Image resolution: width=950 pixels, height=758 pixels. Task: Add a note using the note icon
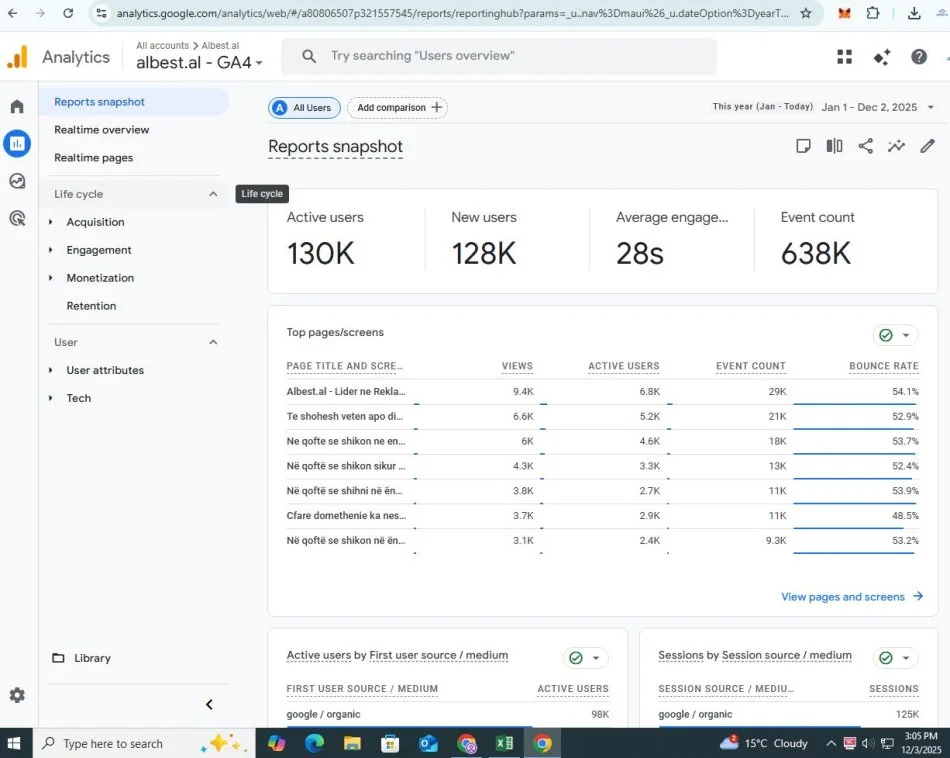pos(803,146)
